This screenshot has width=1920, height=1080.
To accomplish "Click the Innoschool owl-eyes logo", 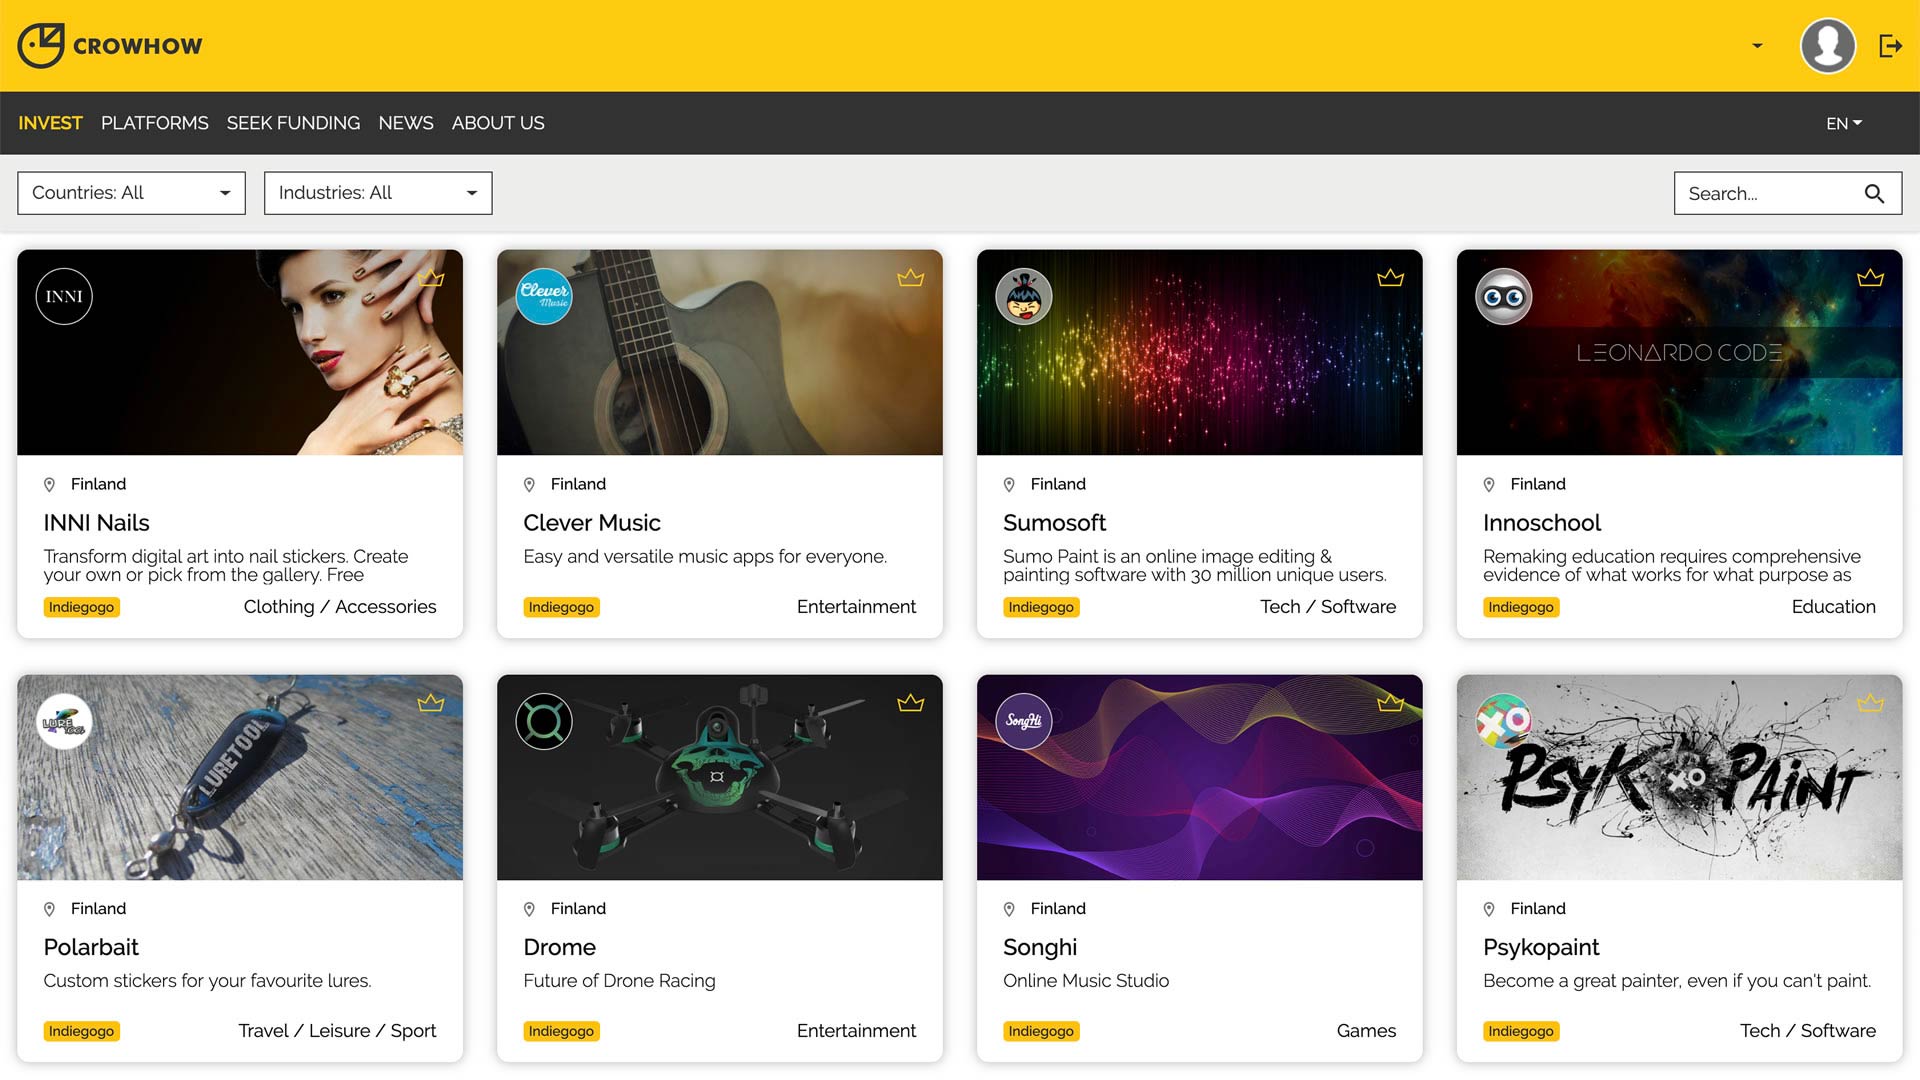I will 1504,297.
